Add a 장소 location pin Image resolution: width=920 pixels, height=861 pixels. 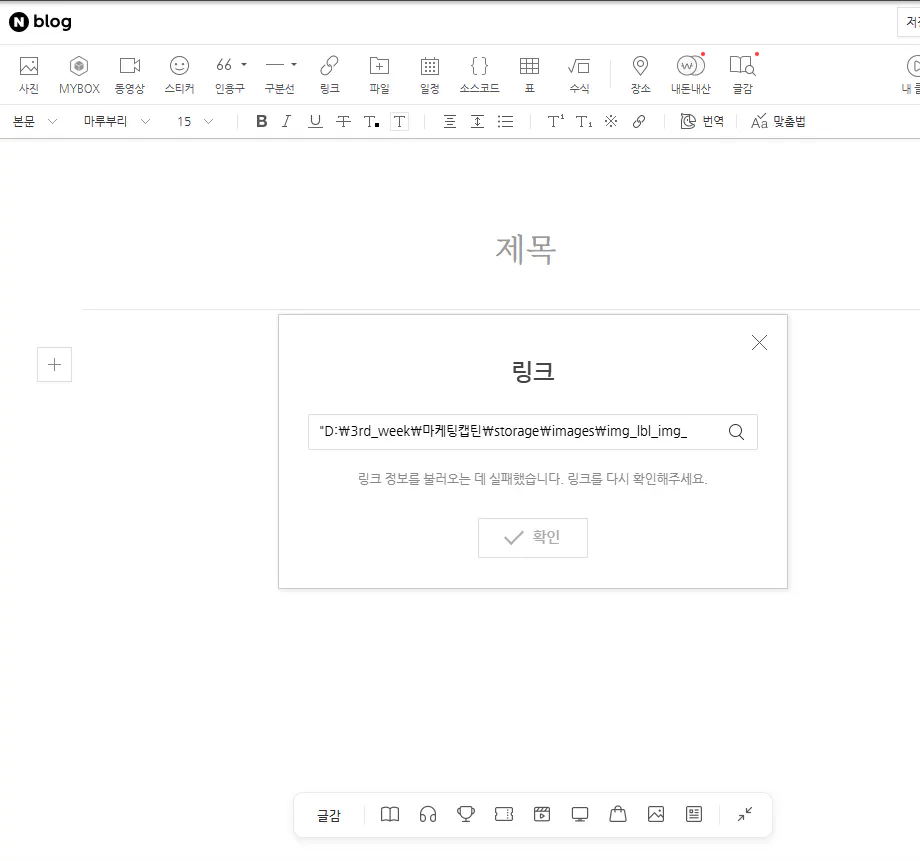pyautogui.click(x=640, y=75)
